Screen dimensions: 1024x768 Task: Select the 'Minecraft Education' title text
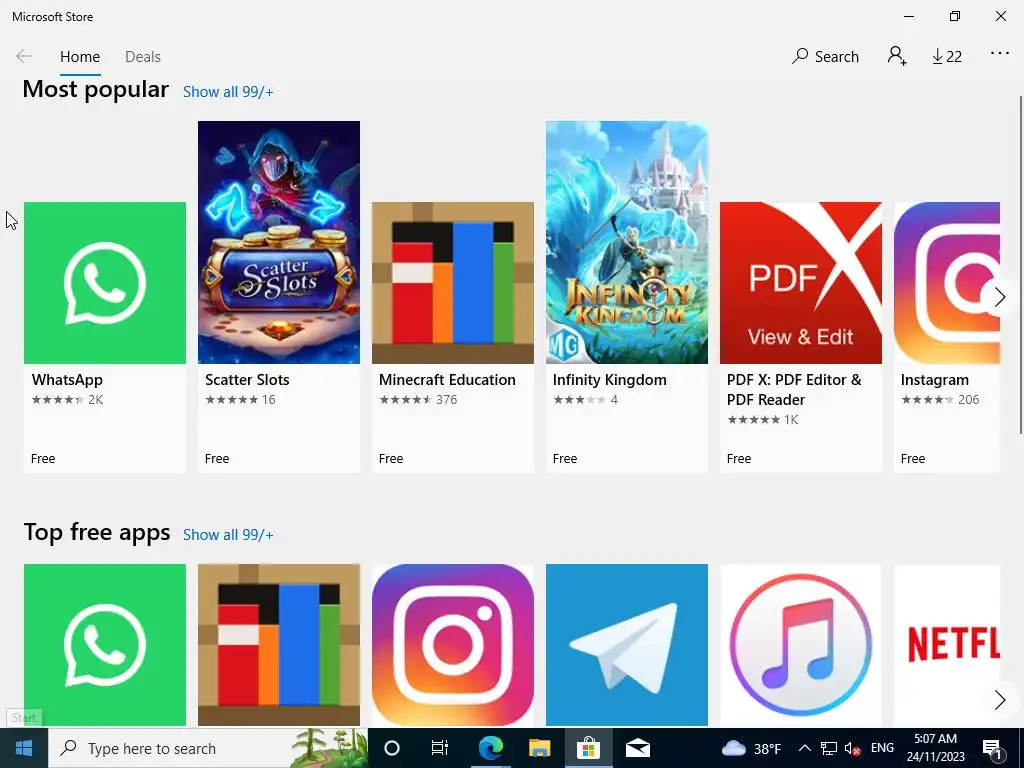[447, 380]
